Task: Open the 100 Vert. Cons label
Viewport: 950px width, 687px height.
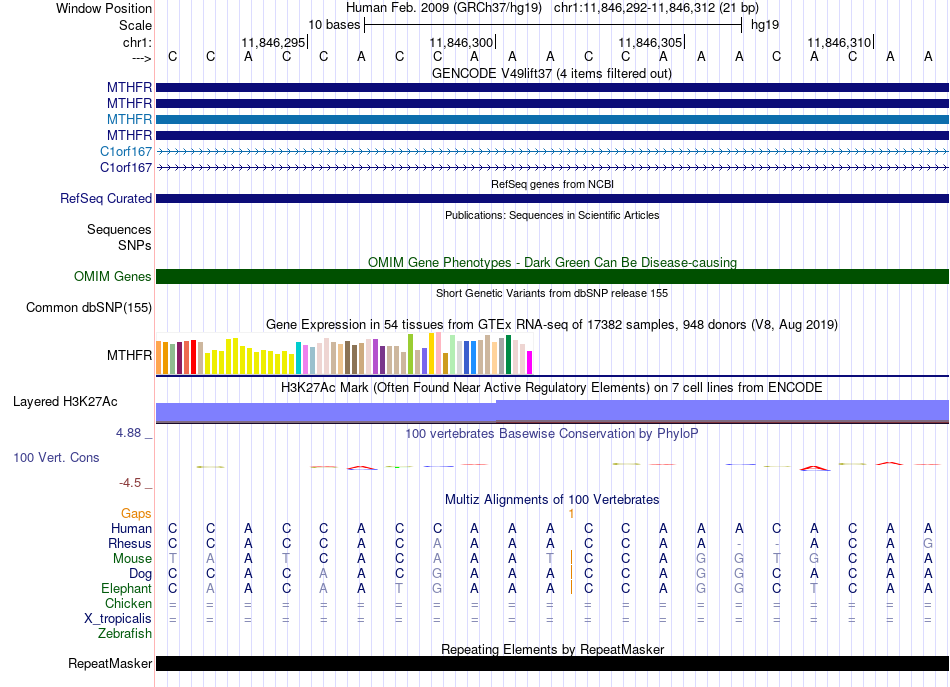Action: click(56, 457)
